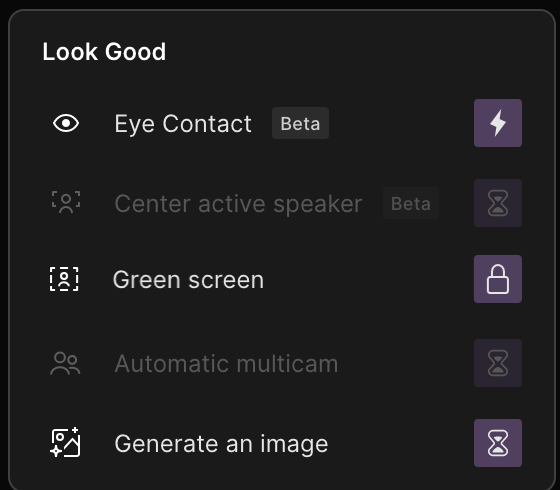Click hourglass button for Generate an image
560x490 pixels.
(498, 443)
